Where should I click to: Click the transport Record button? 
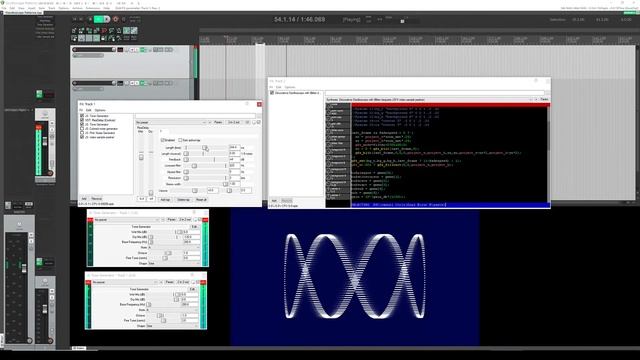pos(116,19)
